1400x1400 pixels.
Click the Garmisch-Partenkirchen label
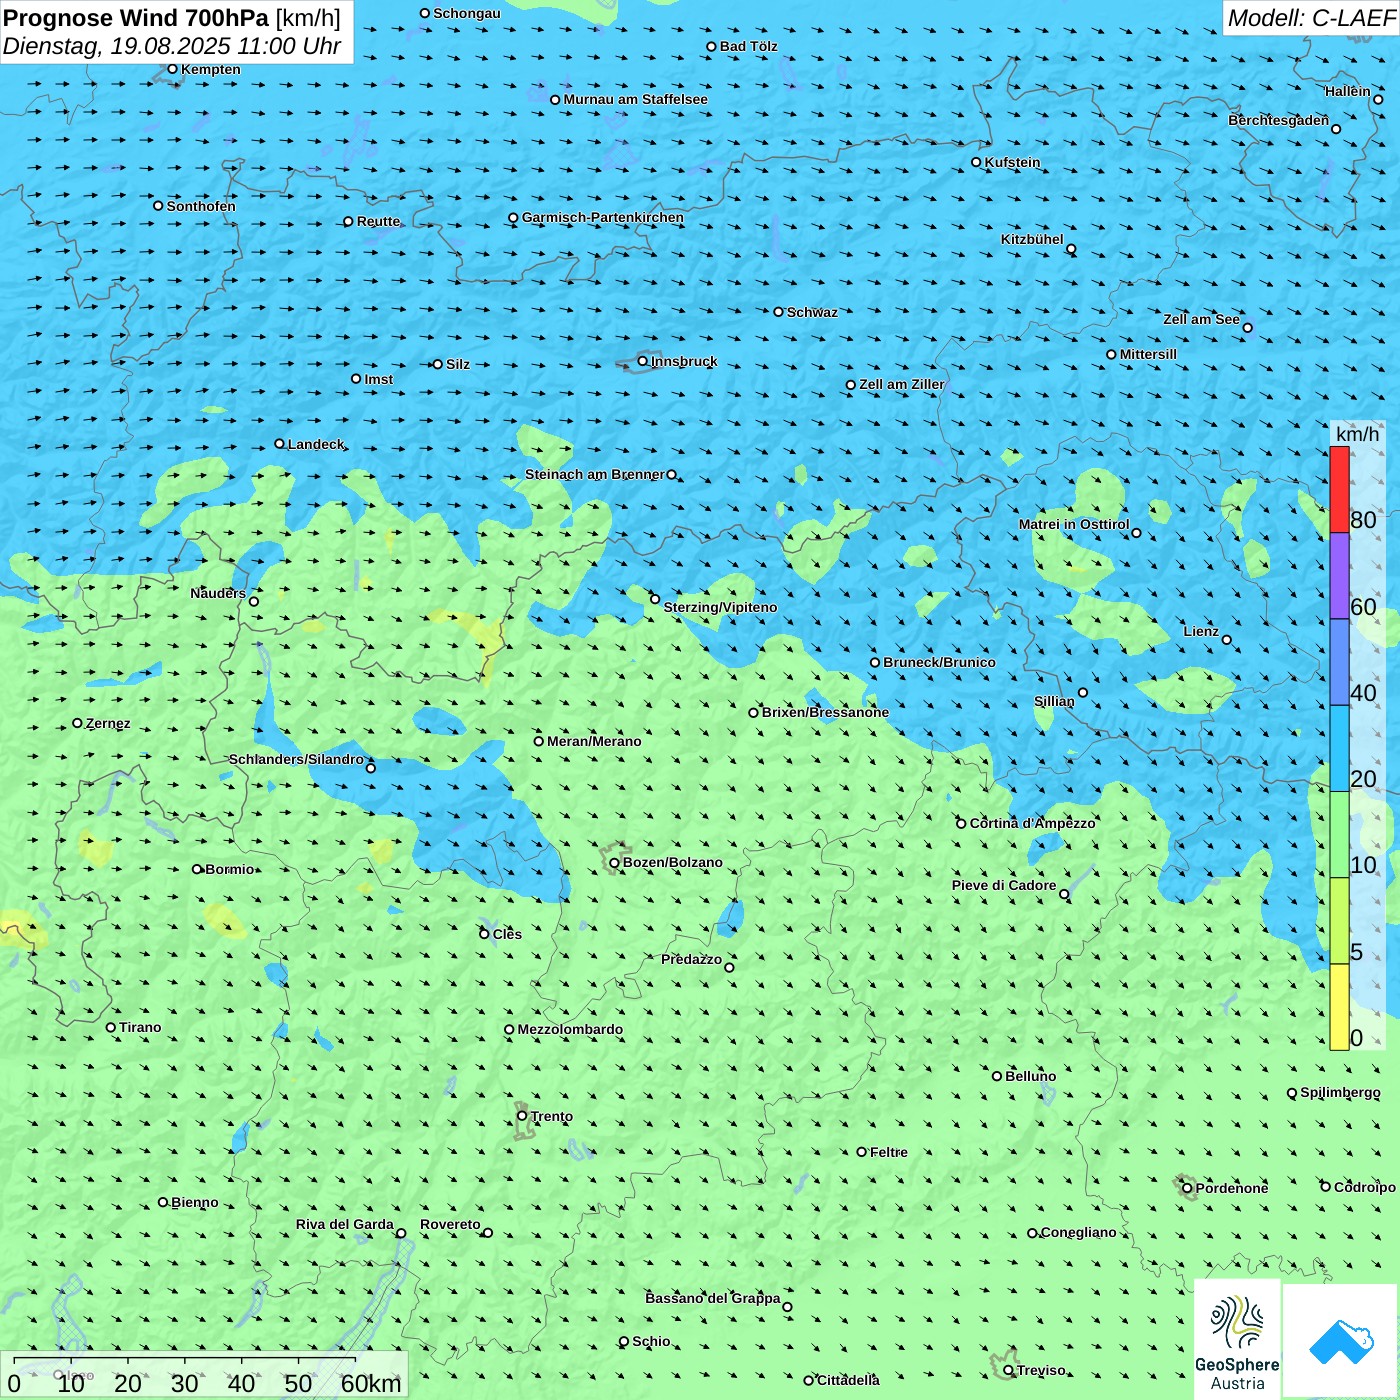click(603, 217)
